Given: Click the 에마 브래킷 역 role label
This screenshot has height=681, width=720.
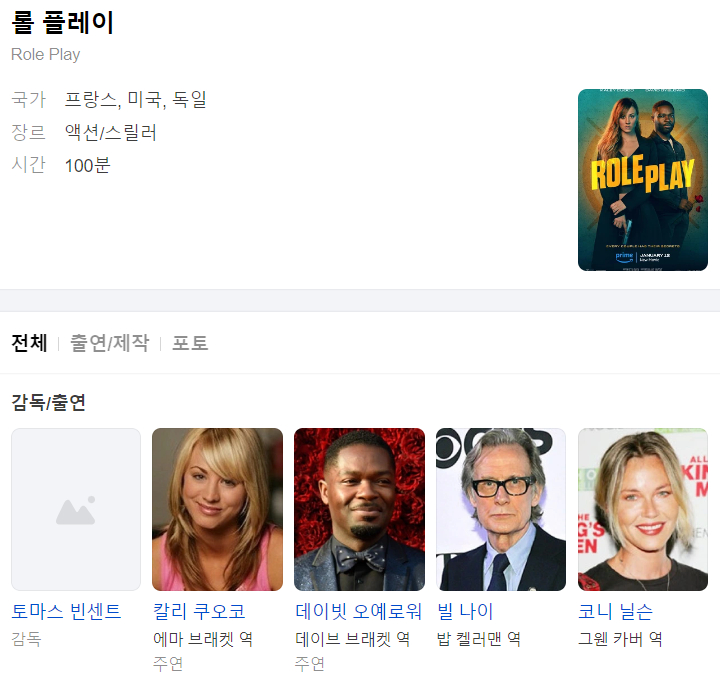Looking at the screenshot, I should (203, 638).
